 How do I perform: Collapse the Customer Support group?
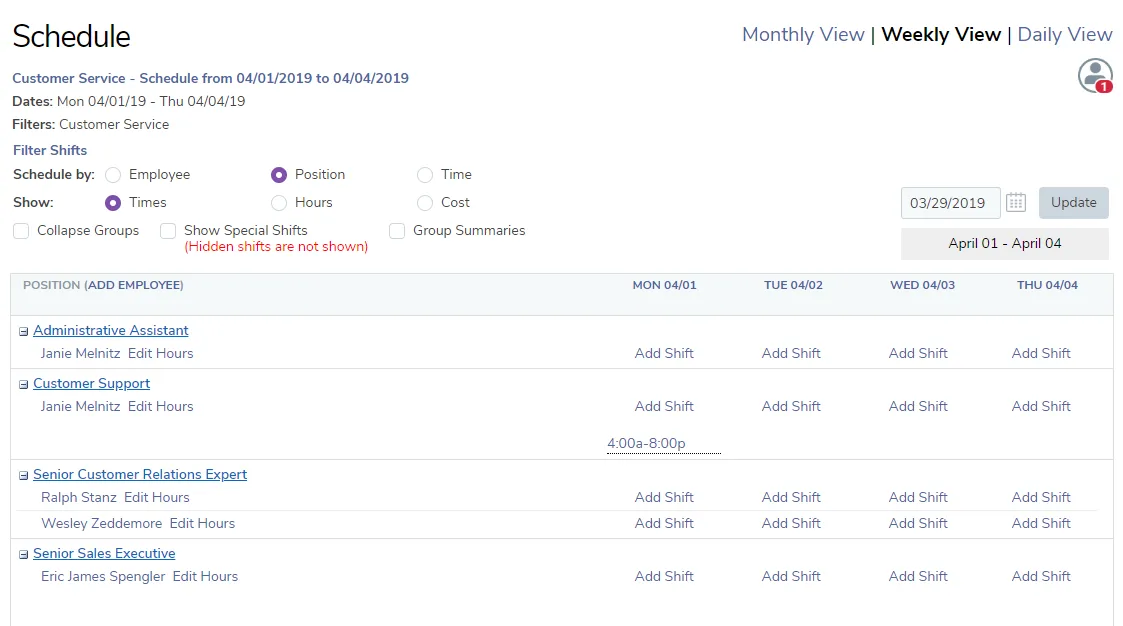[x=24, y=385]
